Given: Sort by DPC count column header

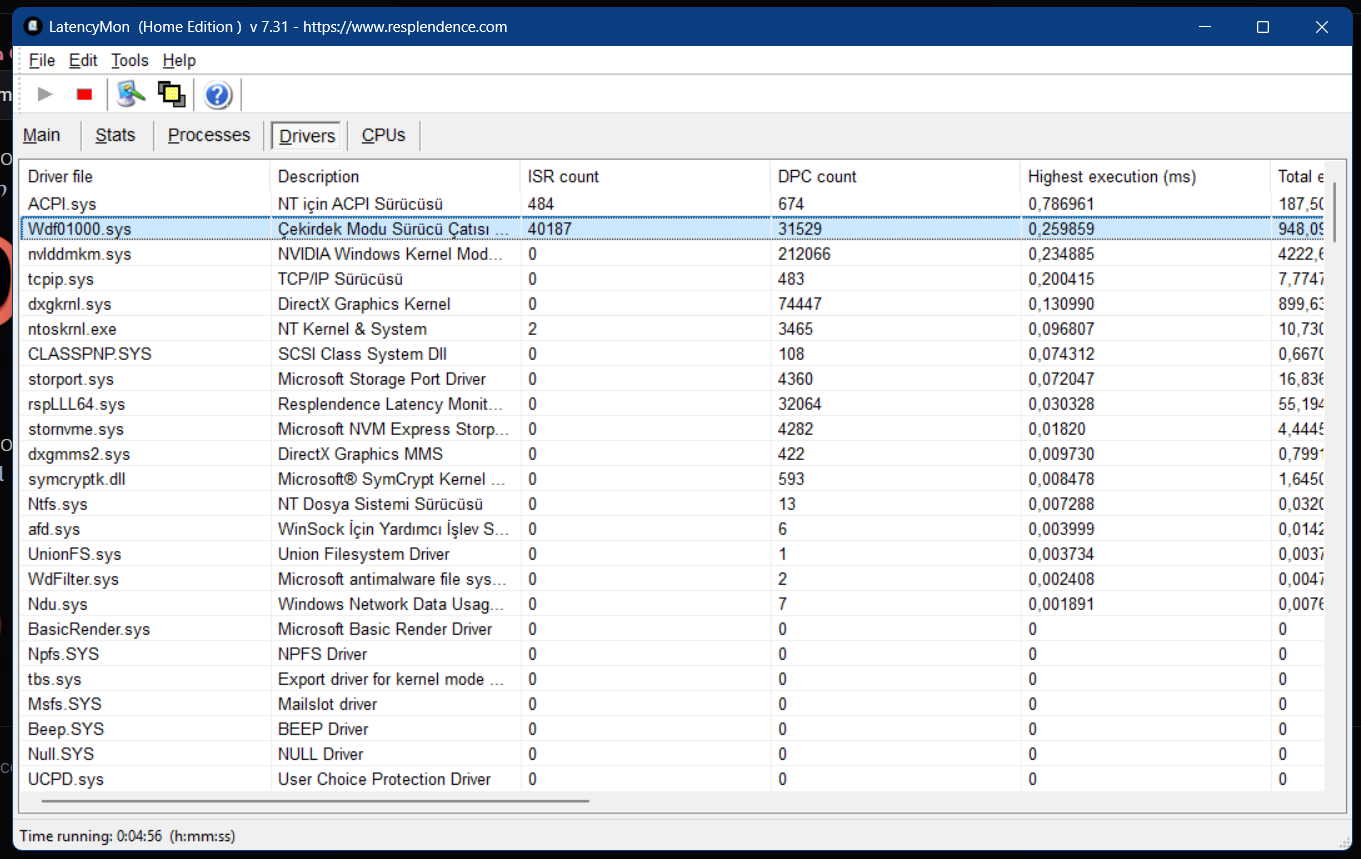Looking at the screenshot, I should [895, 176].
